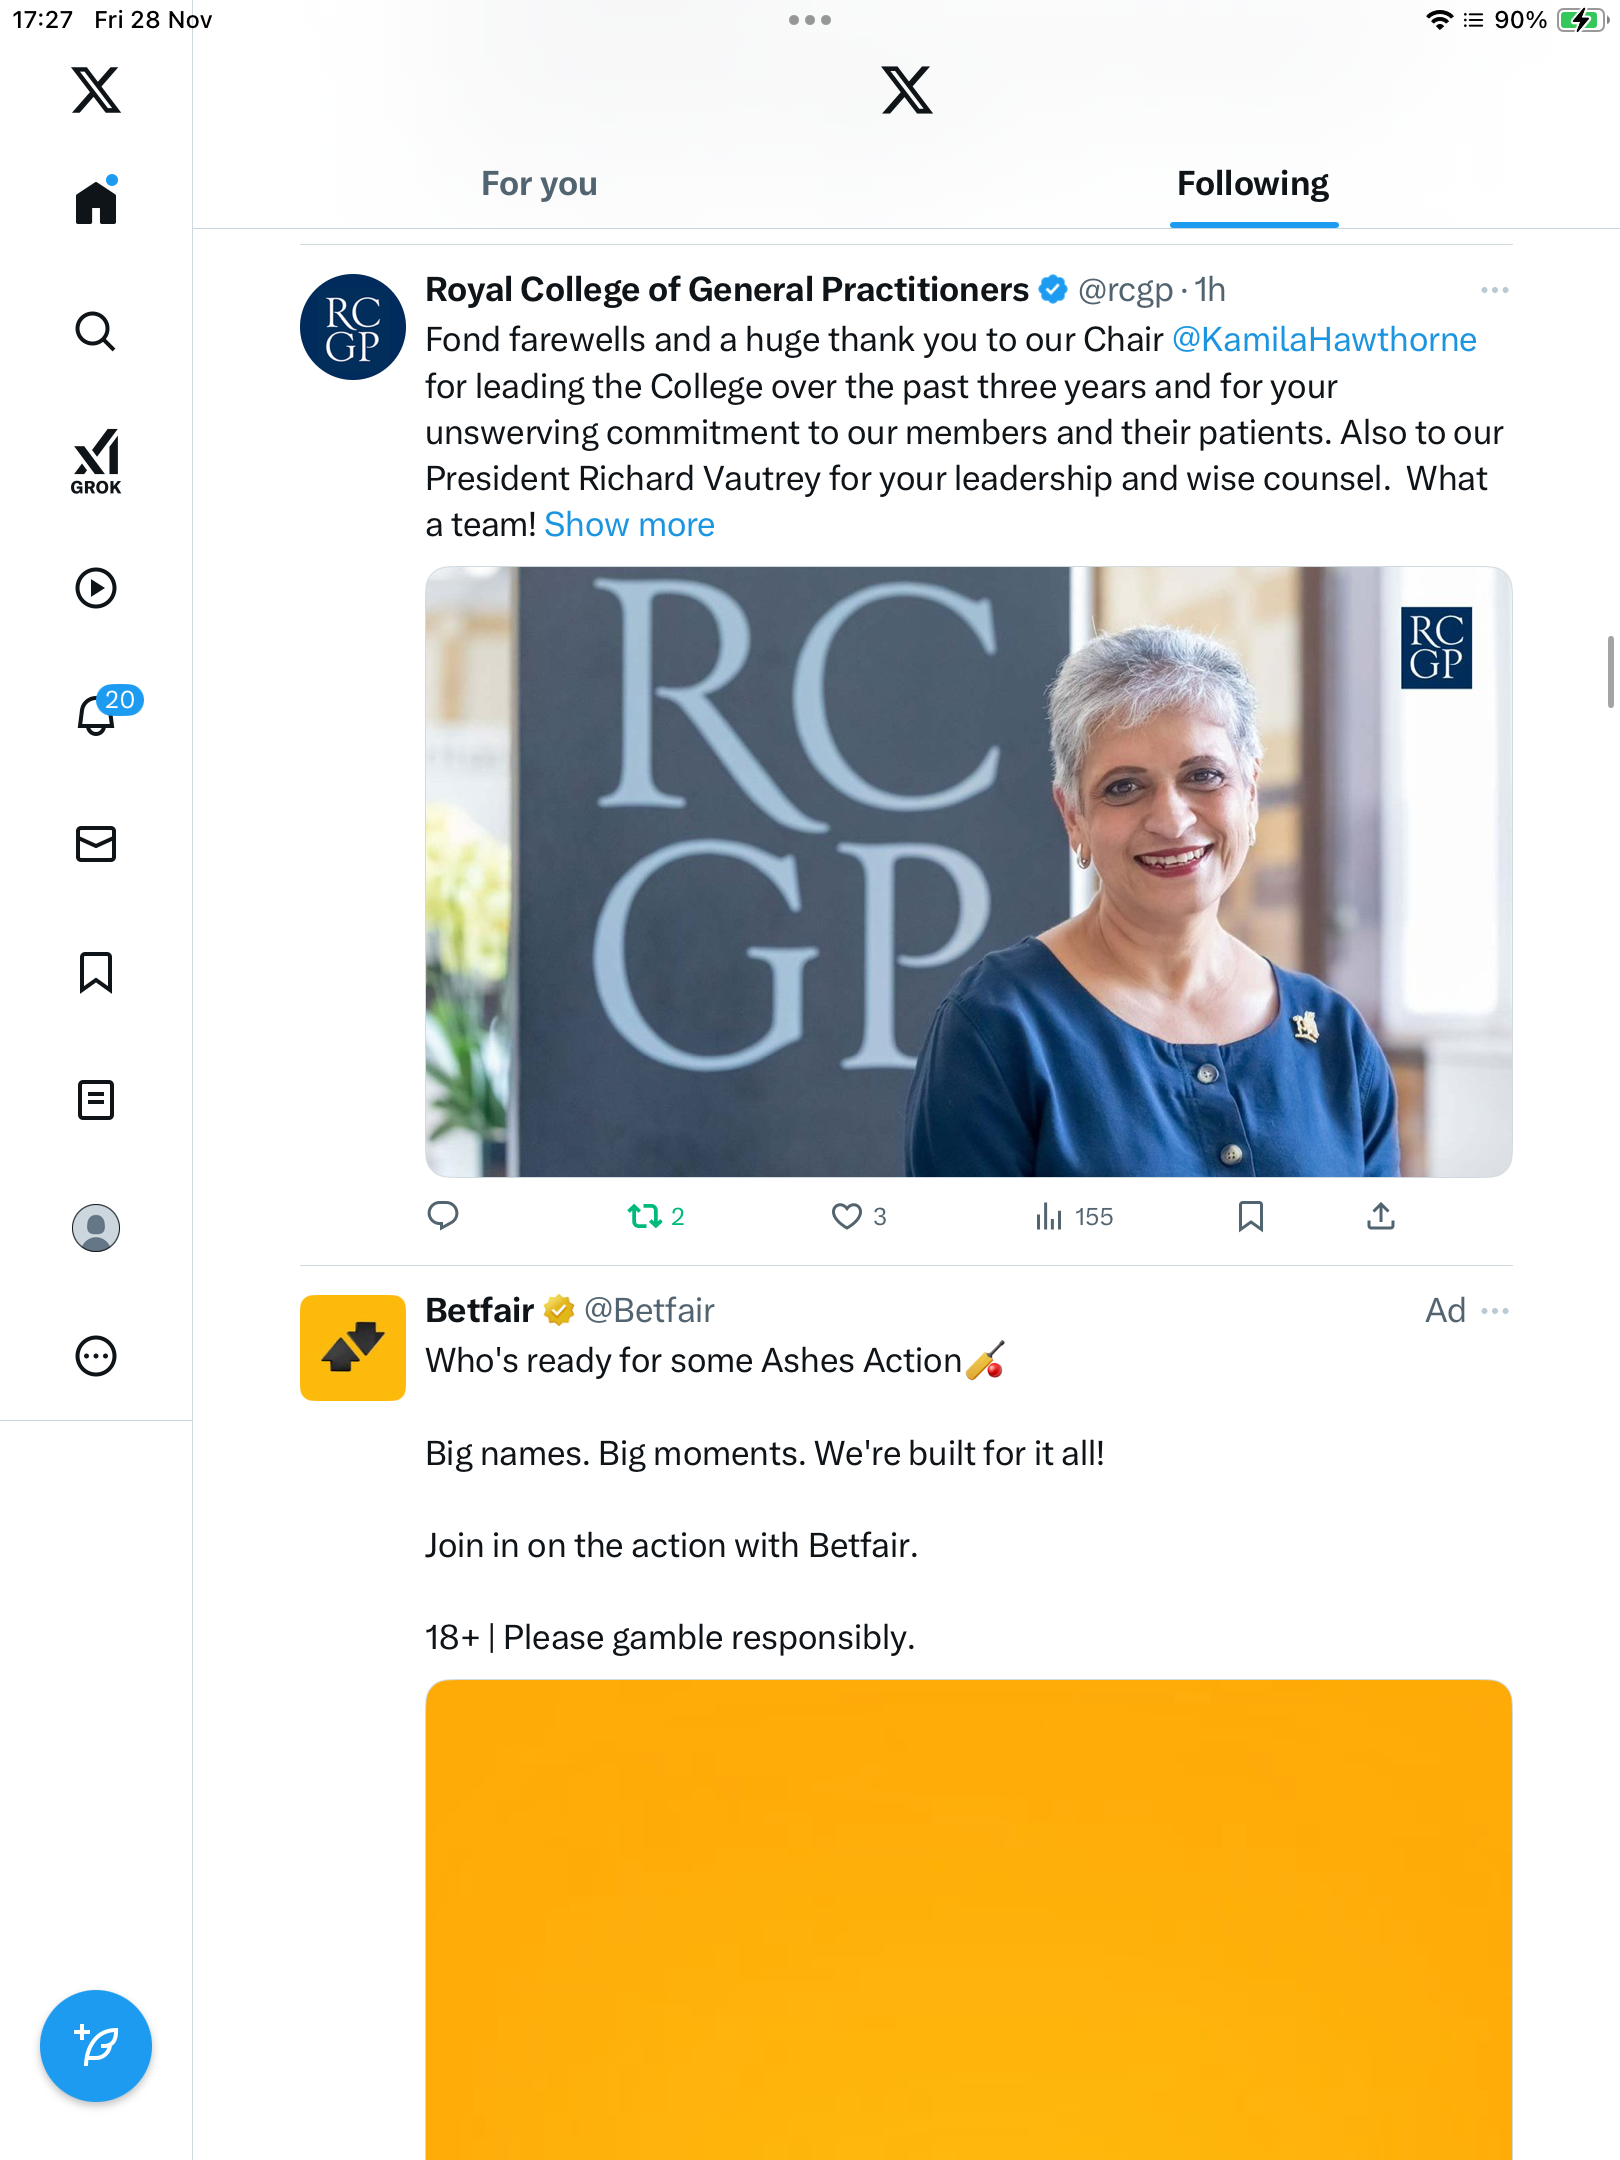
Task: Like the RCGP farewell post
Action: 847,1216
